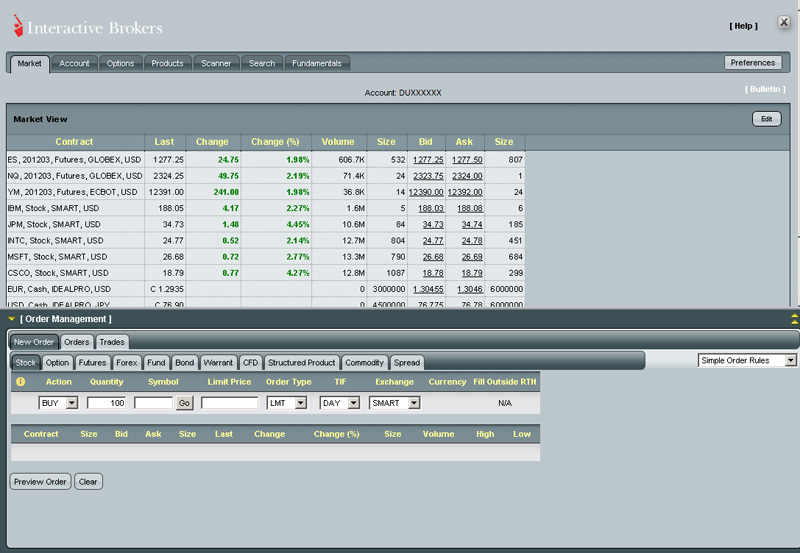Open the Action BUY dropdown
This screenshot has height=553, width=800.
(71, 403)
